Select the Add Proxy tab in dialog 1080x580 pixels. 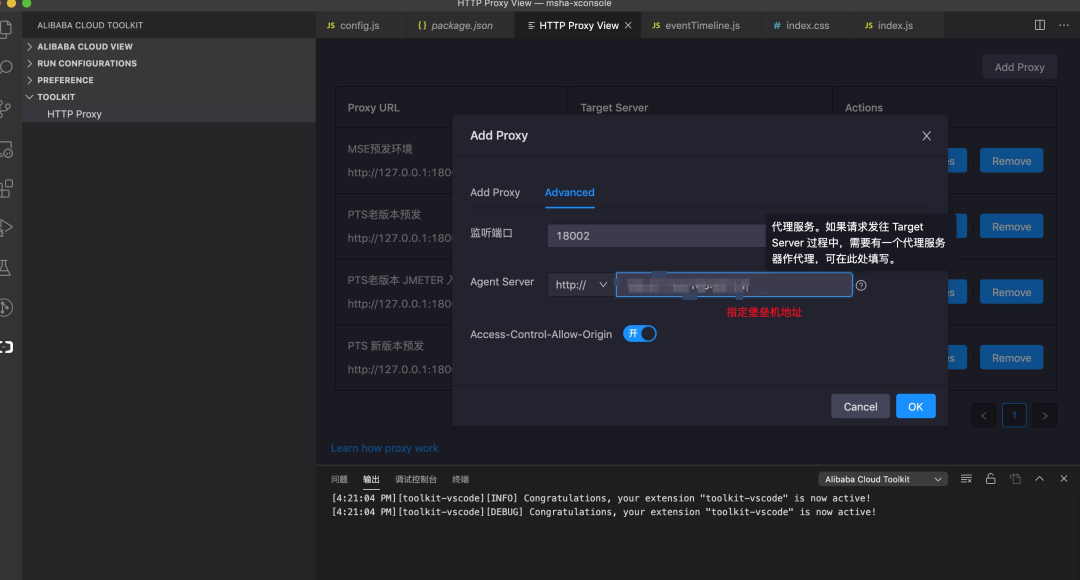pyautogui.click(x=495, y=192)
